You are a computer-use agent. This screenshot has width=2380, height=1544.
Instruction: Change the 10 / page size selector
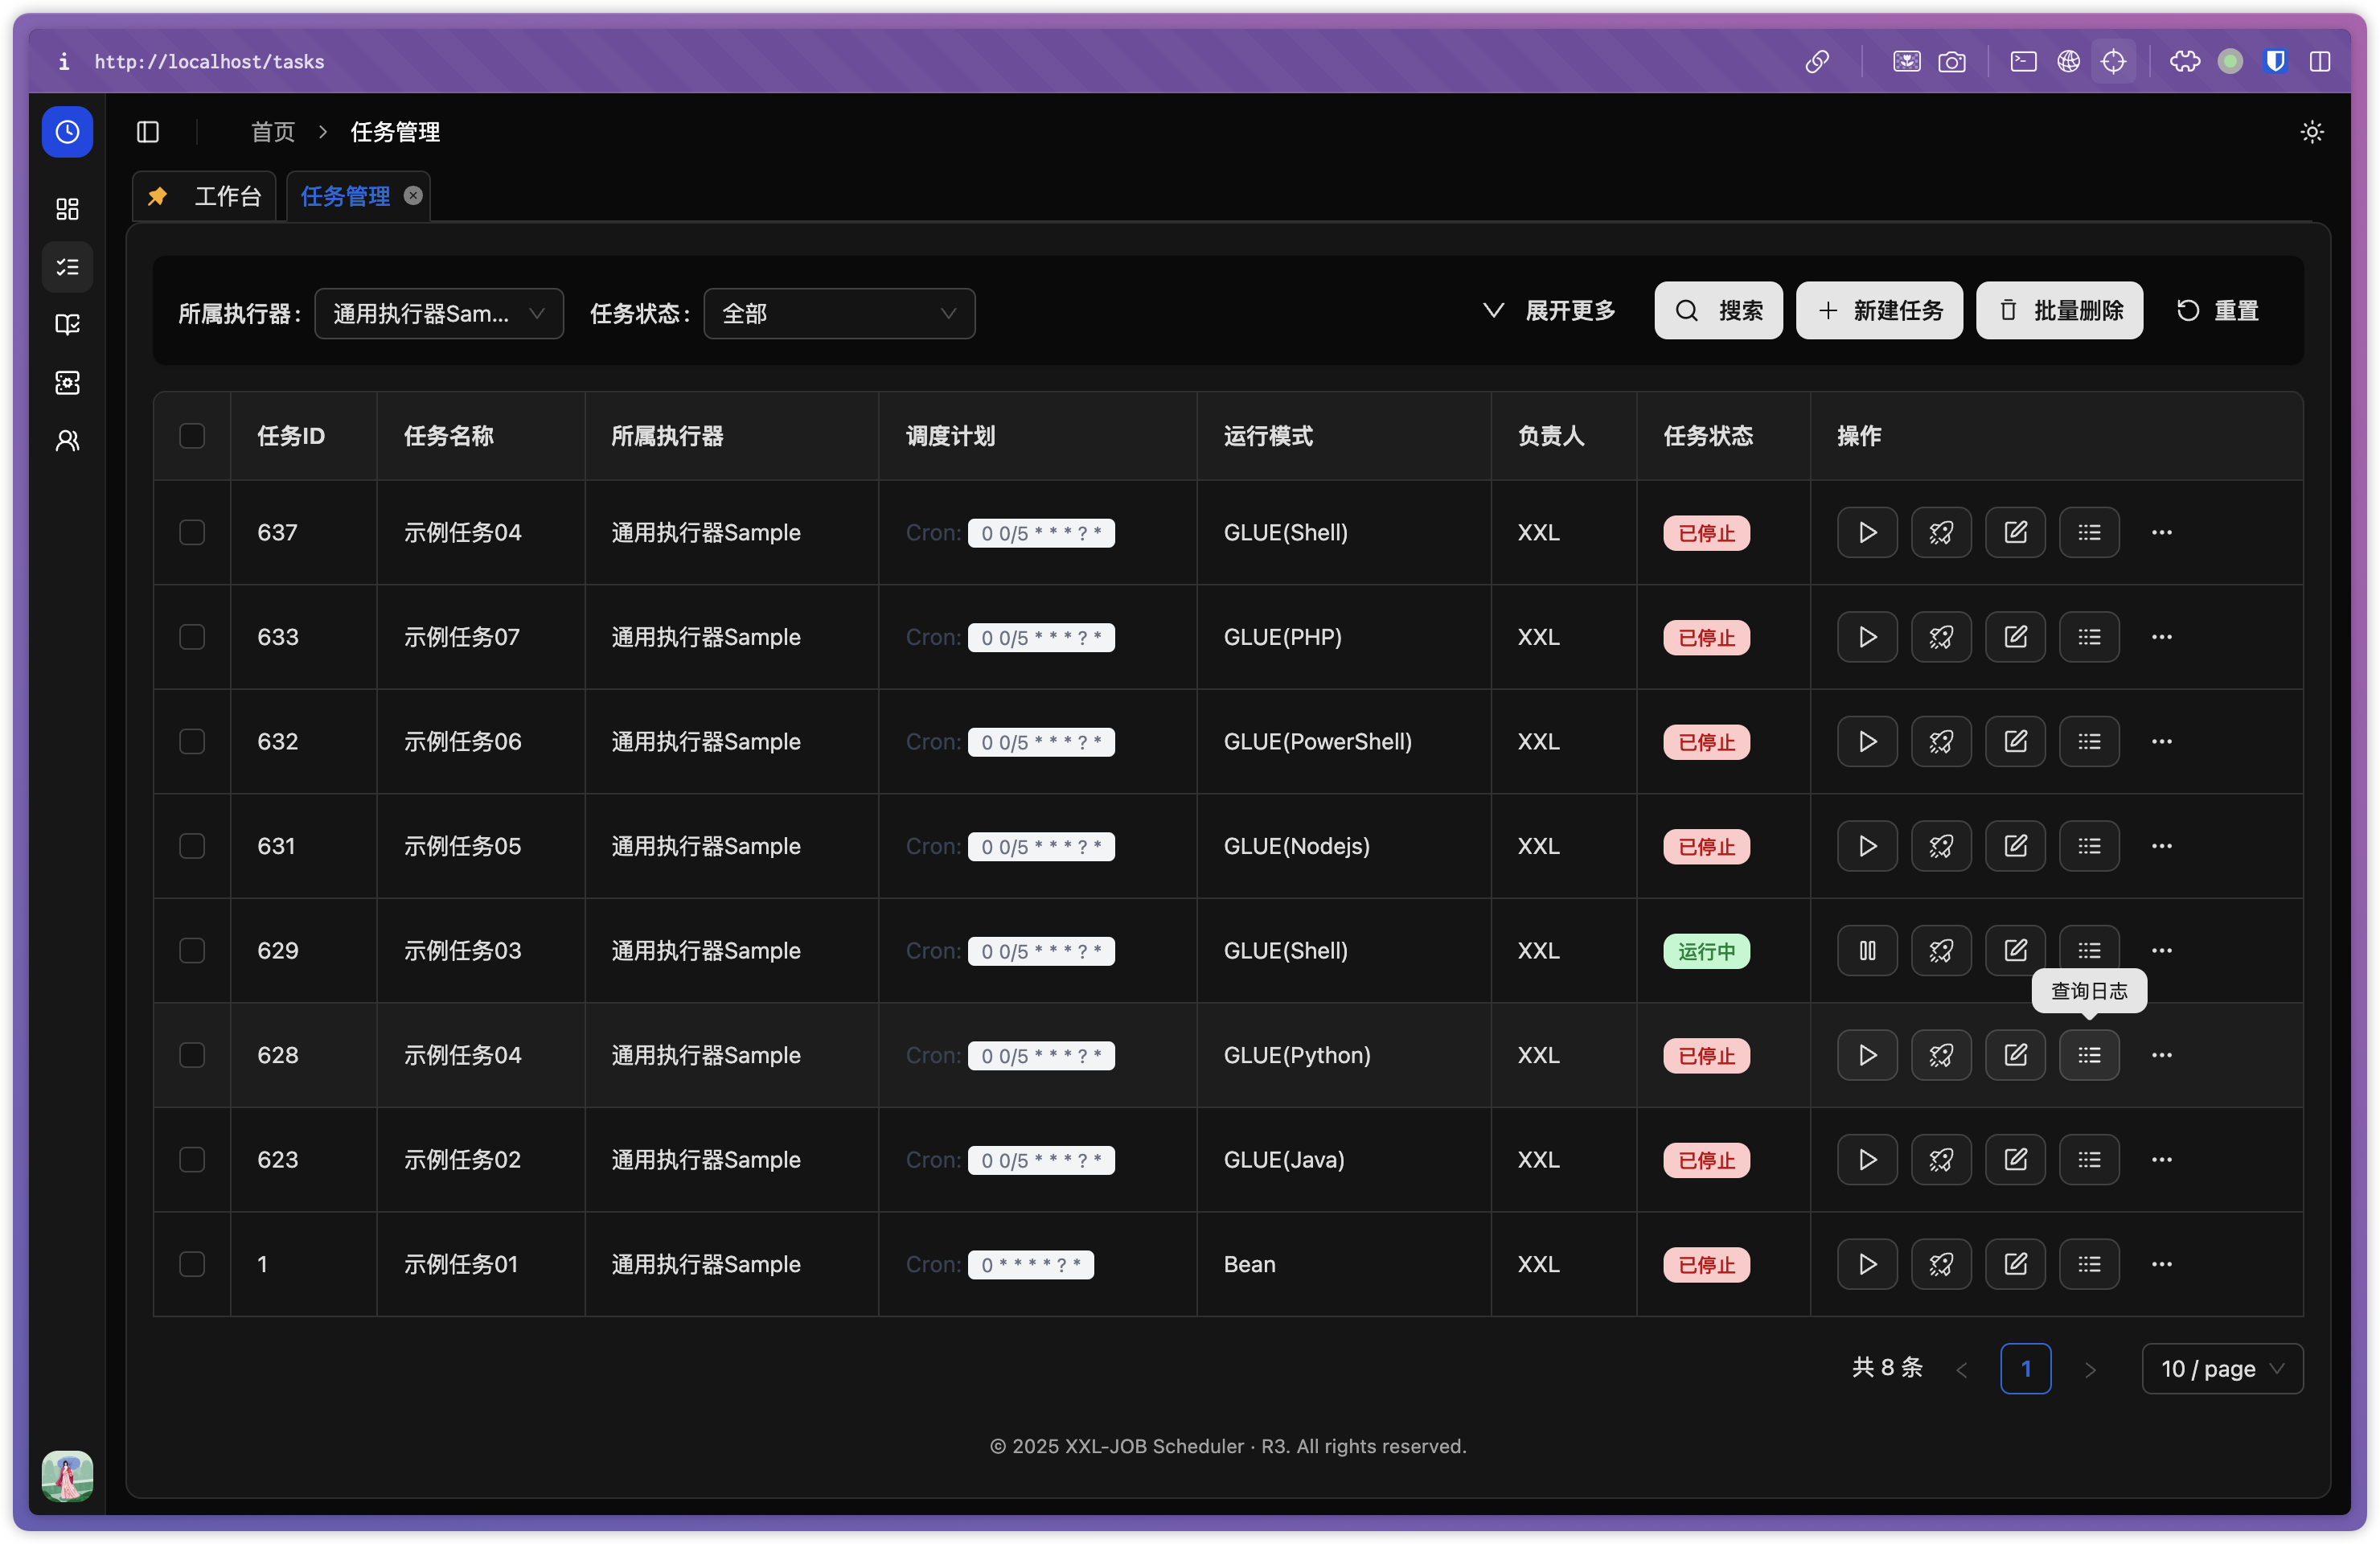tap(2221, 1368)
